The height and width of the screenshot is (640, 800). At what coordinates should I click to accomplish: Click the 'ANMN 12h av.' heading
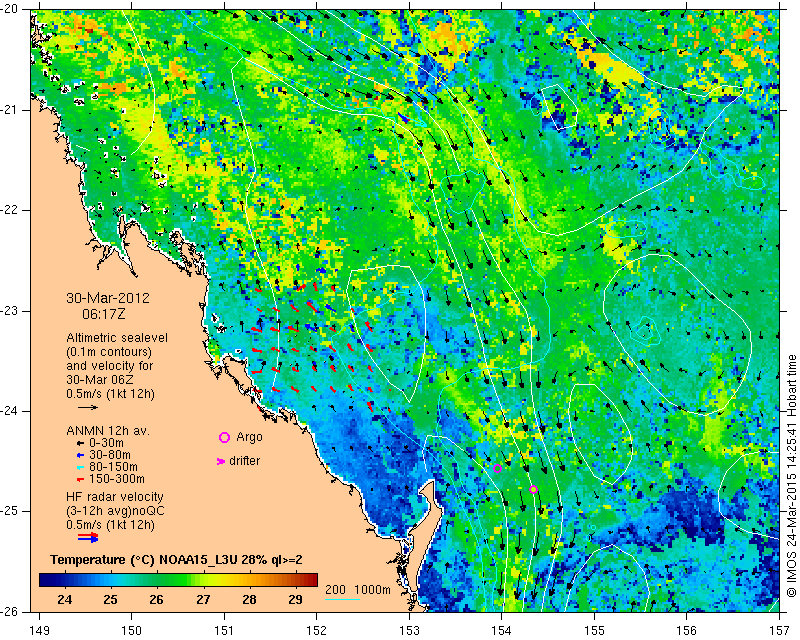pos(108,431)
